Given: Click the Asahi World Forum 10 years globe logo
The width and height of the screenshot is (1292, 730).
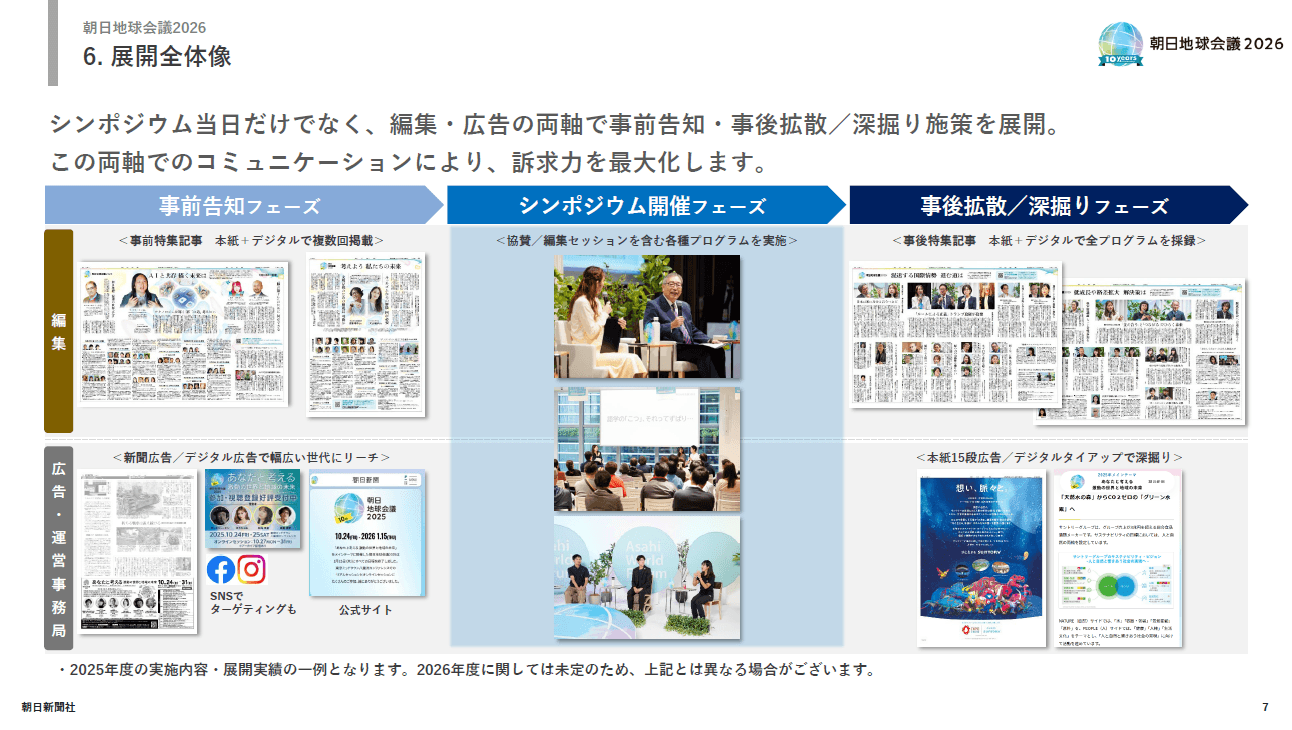Looking at the screenshot, I should coord(1121,43).
